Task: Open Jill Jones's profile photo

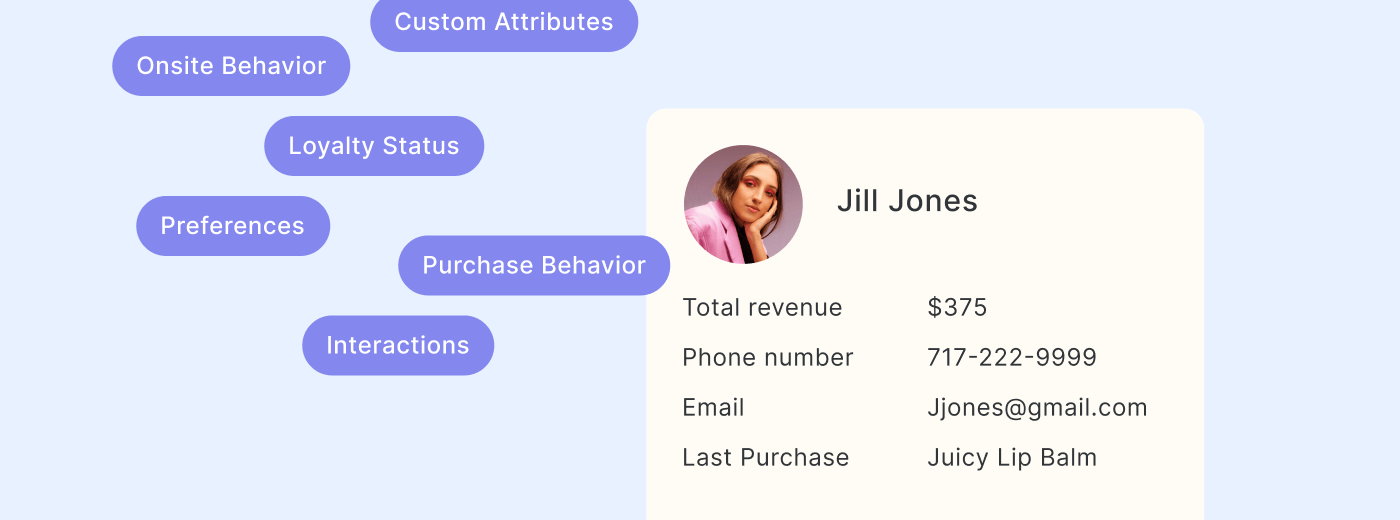Action: (743, 204)
